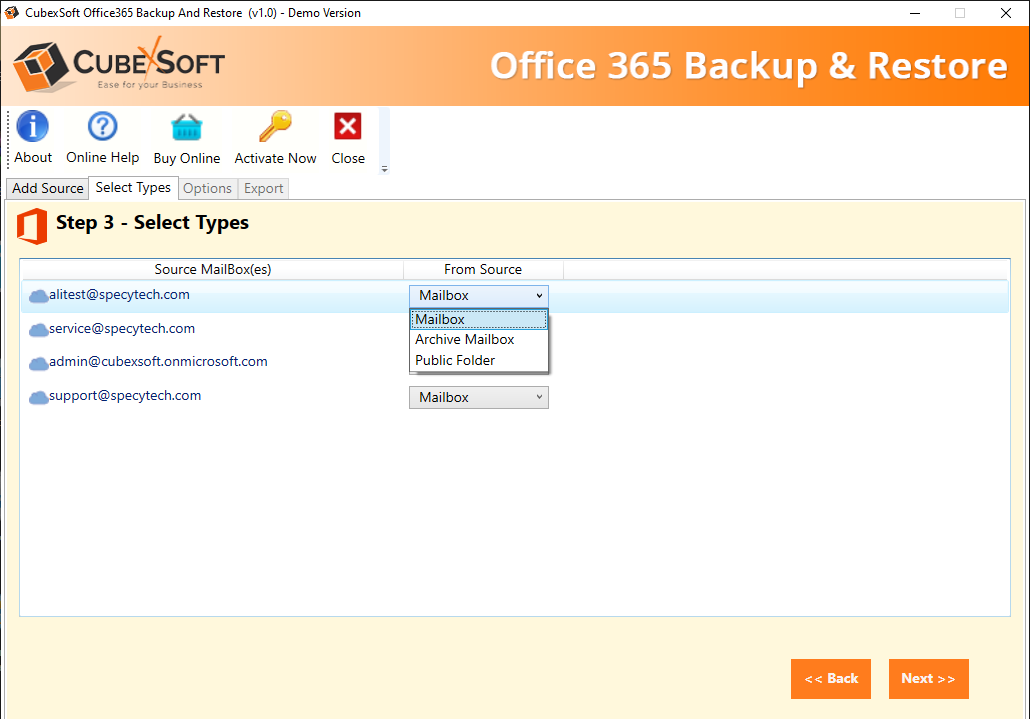The height and width of the screenshot is (719, 1030).
Task: Click the Buy Online basket icon
Action: (x=186, y=128)
